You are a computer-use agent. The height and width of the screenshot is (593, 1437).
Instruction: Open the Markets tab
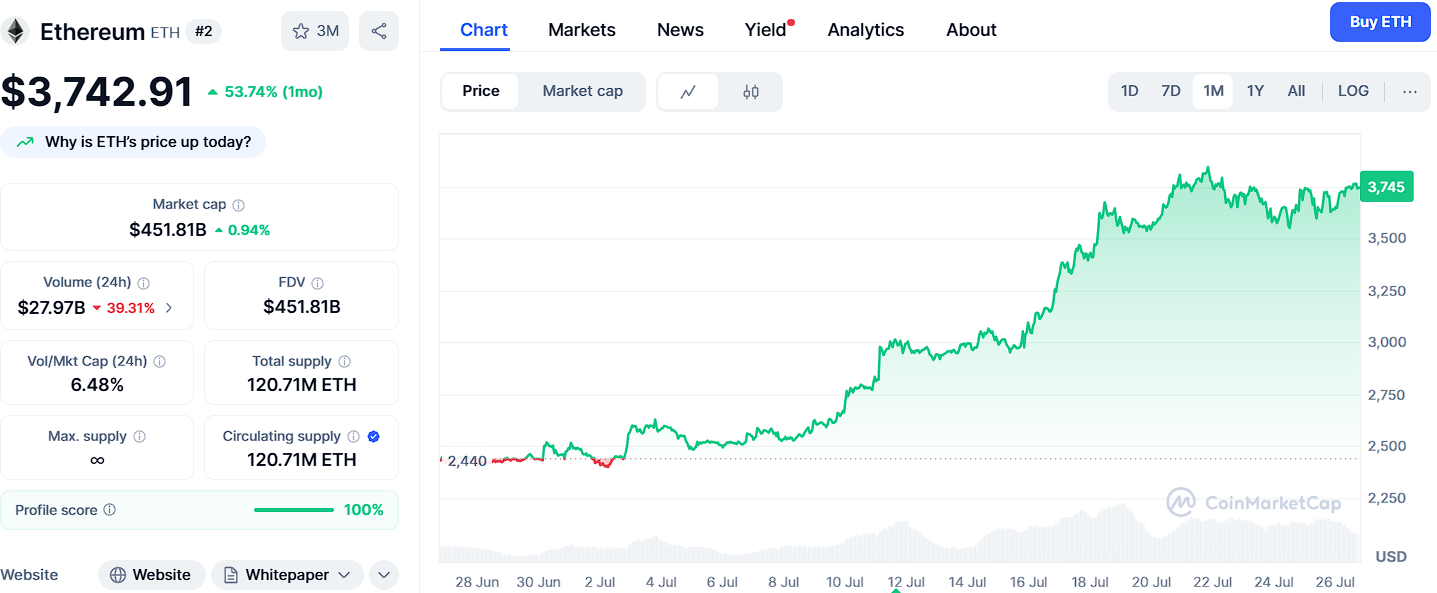point(582,30)
